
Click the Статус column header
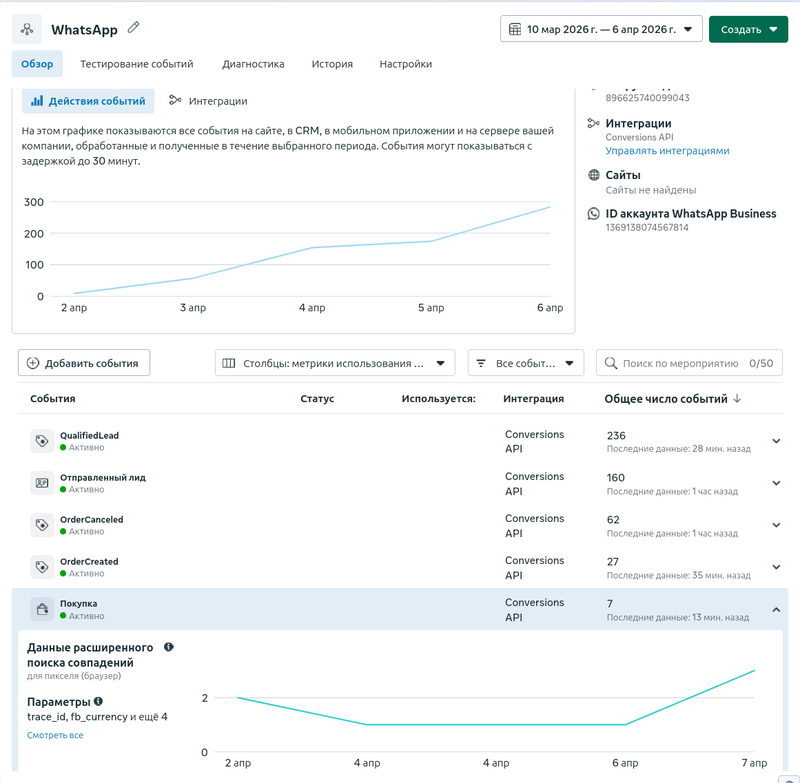tap(317, 398)
